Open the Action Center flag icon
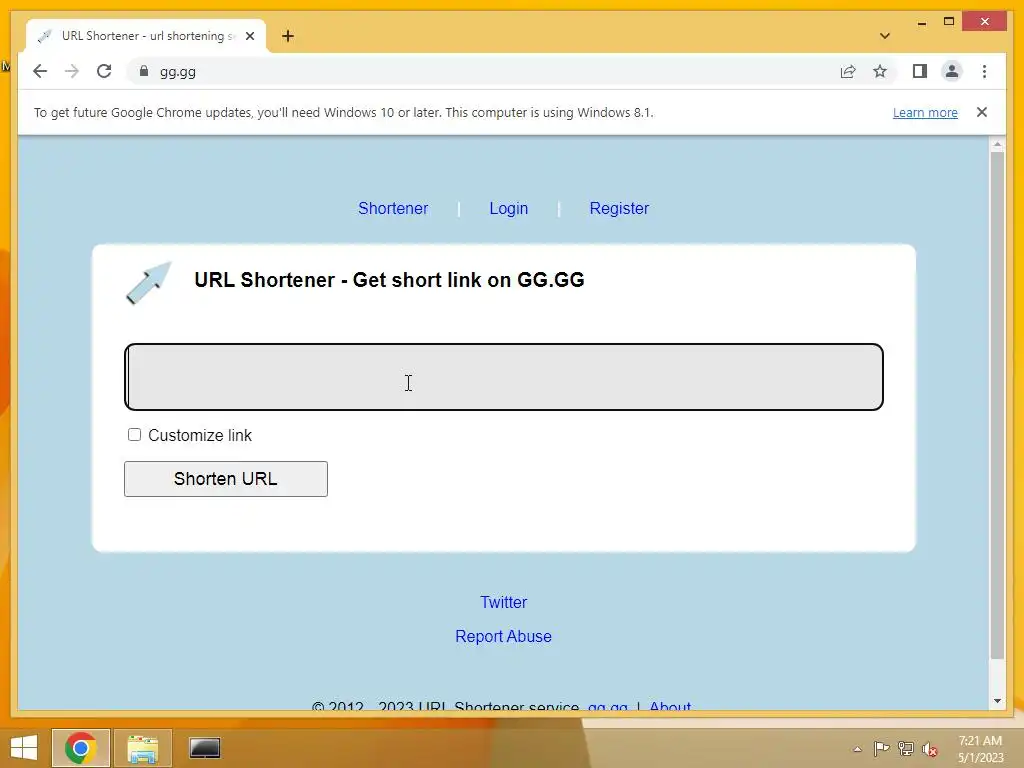This screenshot has width=1024, height=768. coord(881,749)
